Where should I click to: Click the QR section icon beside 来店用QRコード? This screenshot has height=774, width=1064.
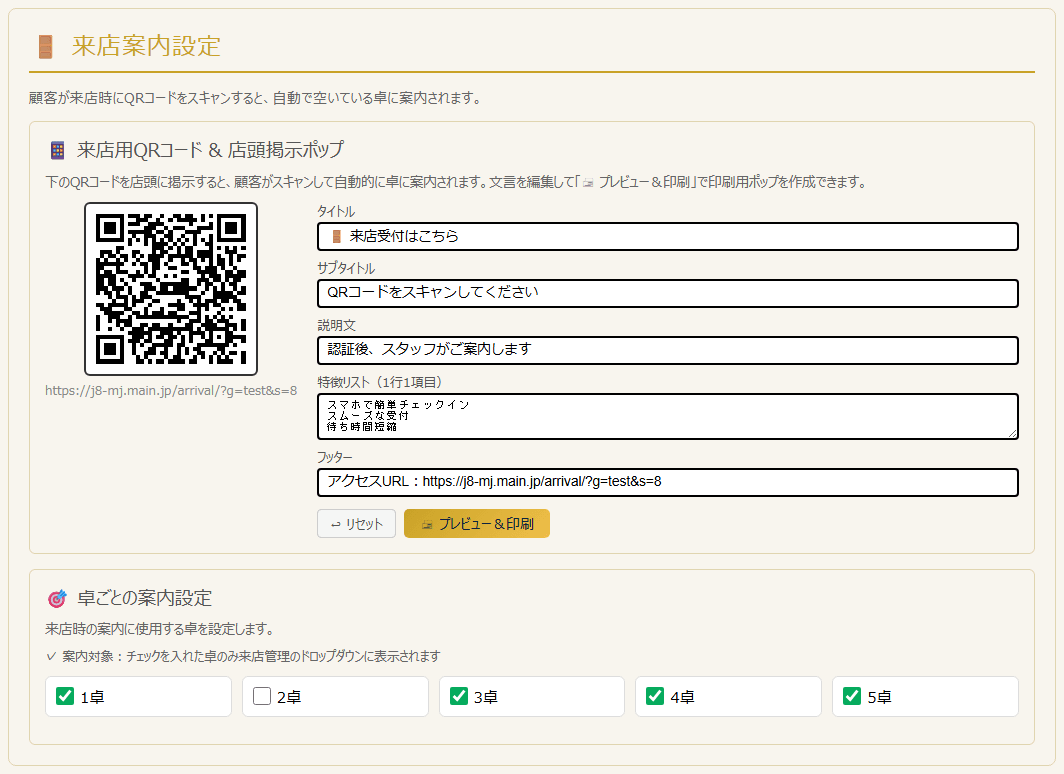(x=58, y=150)
